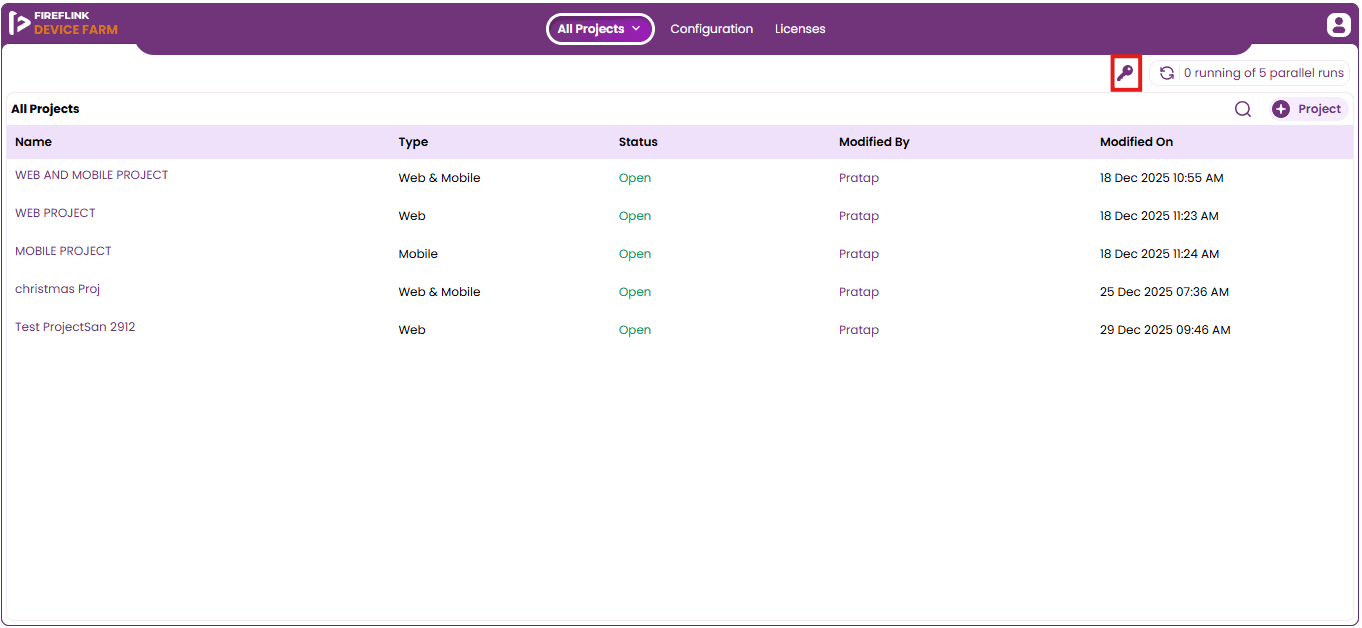Click the Status column header
The height and width of the screenshot is (628, 1362).
tap(638, 142)
